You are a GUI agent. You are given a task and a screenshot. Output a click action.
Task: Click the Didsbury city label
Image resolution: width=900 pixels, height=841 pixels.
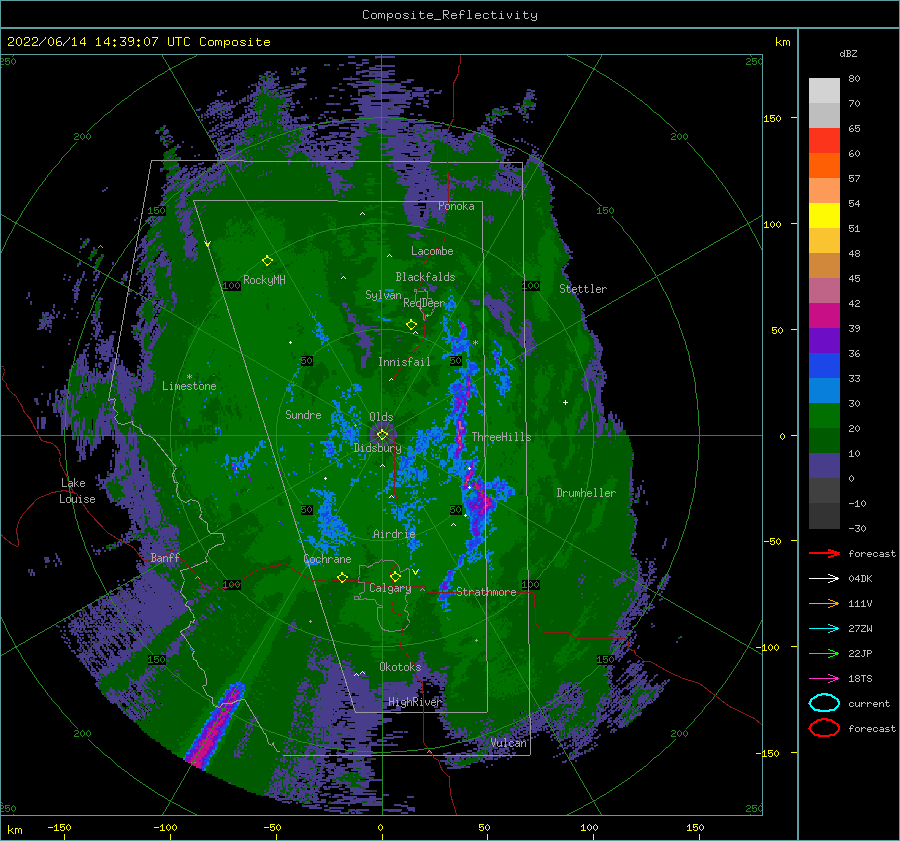coord(378,448)
